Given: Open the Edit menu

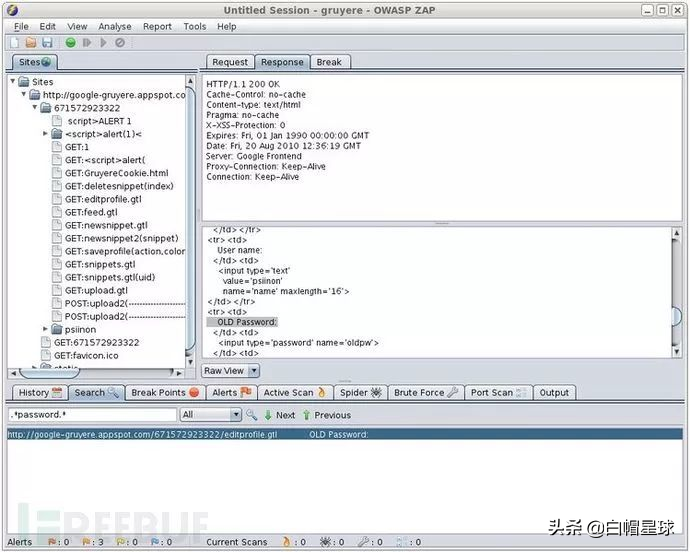Looking at the screenshot, I should (x=48, y=26).
